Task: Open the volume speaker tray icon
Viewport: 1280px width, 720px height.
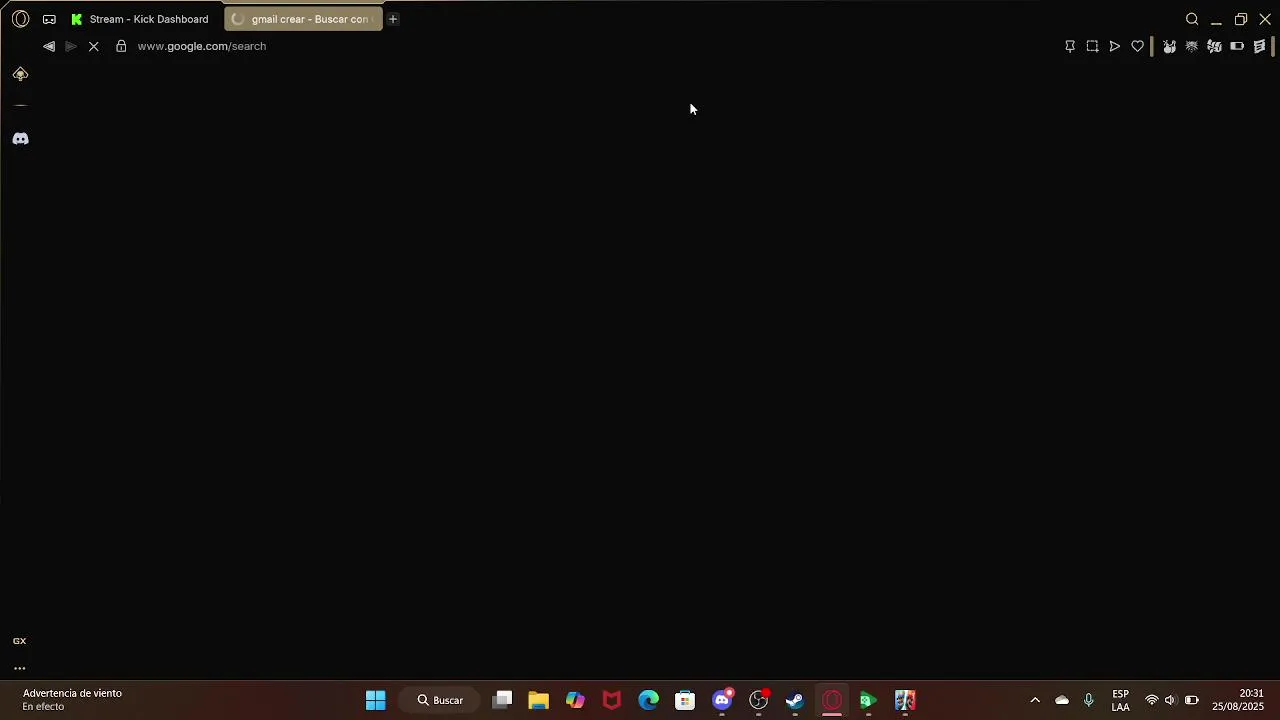Action: click(x=1170, y=700)
